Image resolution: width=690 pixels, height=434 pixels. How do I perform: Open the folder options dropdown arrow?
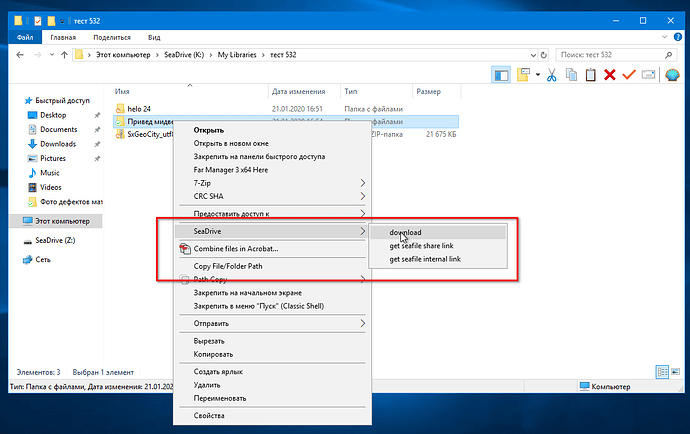tap(538, 75)
